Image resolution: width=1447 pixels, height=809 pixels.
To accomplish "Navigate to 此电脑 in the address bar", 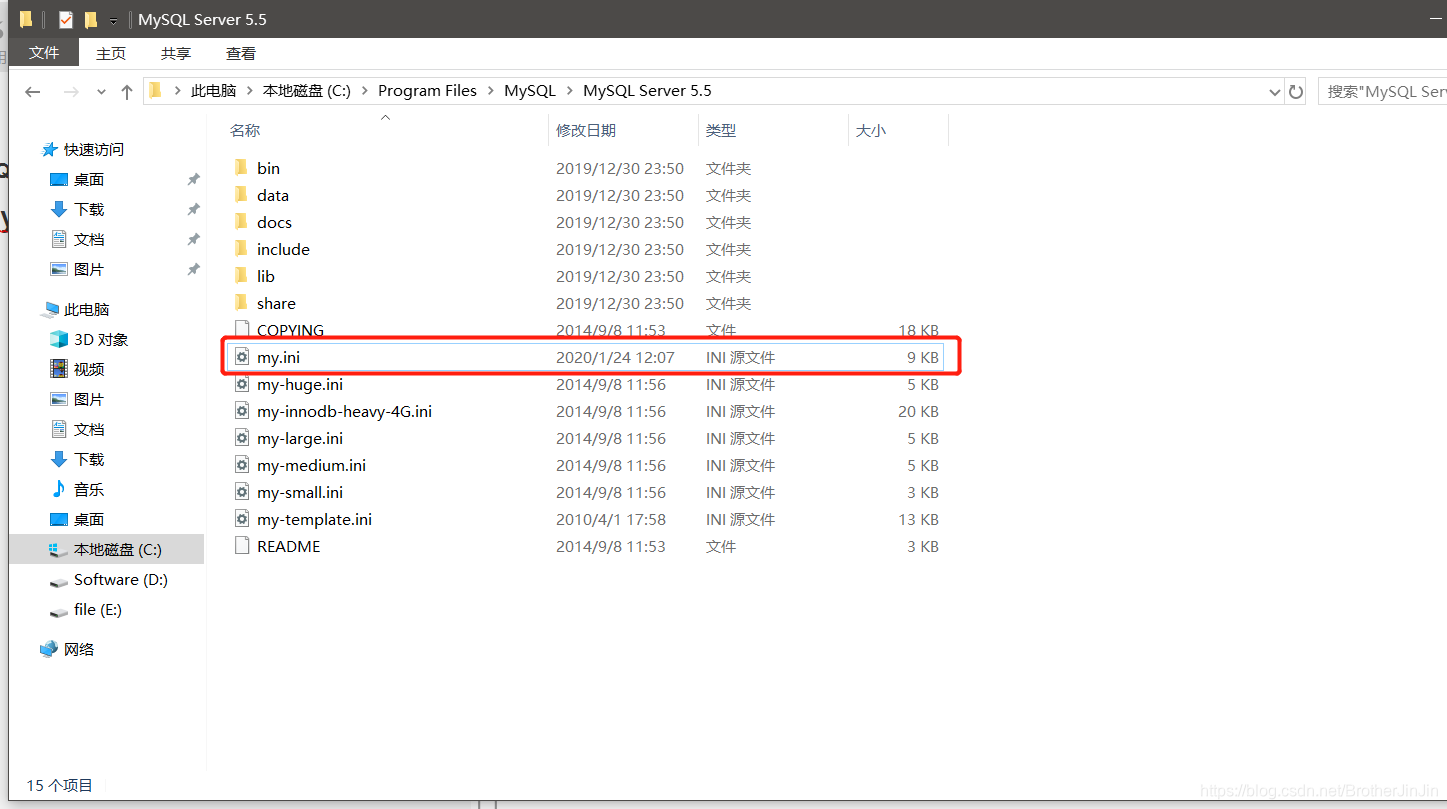I will (214, 91).
